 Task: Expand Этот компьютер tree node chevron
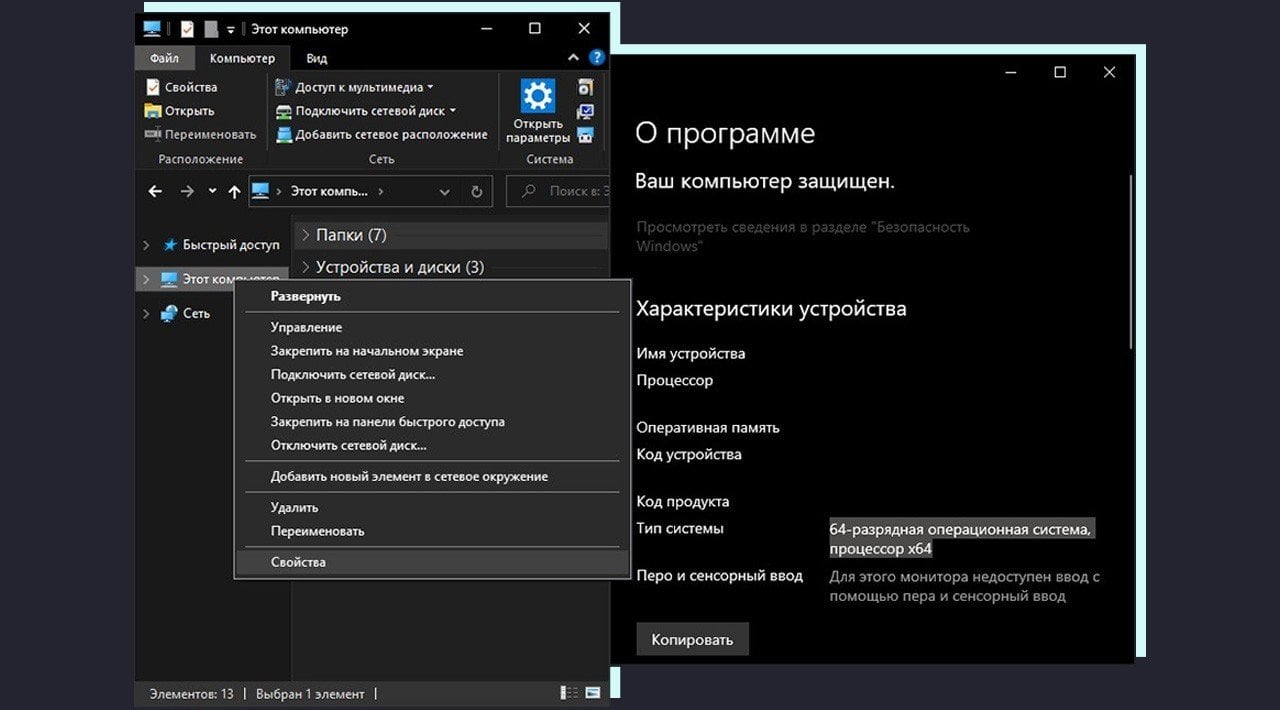(x=146, y=279)
